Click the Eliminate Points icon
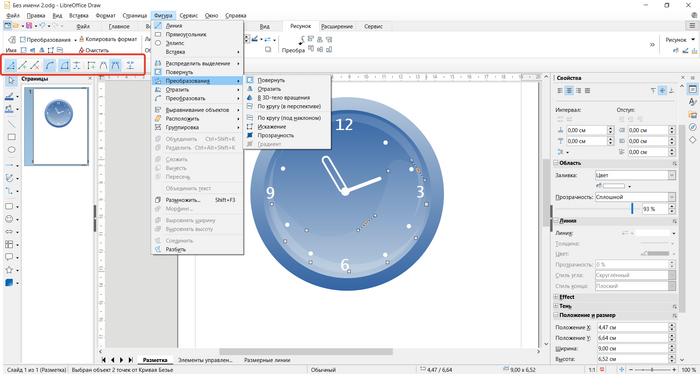Viewport: 700px width, 374px height. [130, 66]
